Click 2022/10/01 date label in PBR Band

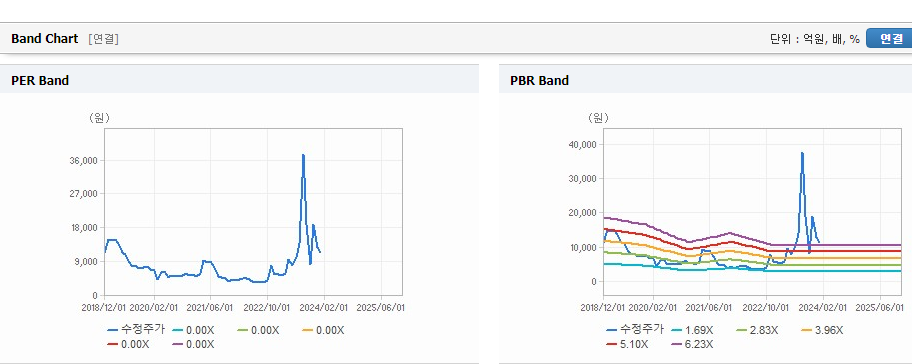click(766, 308)
